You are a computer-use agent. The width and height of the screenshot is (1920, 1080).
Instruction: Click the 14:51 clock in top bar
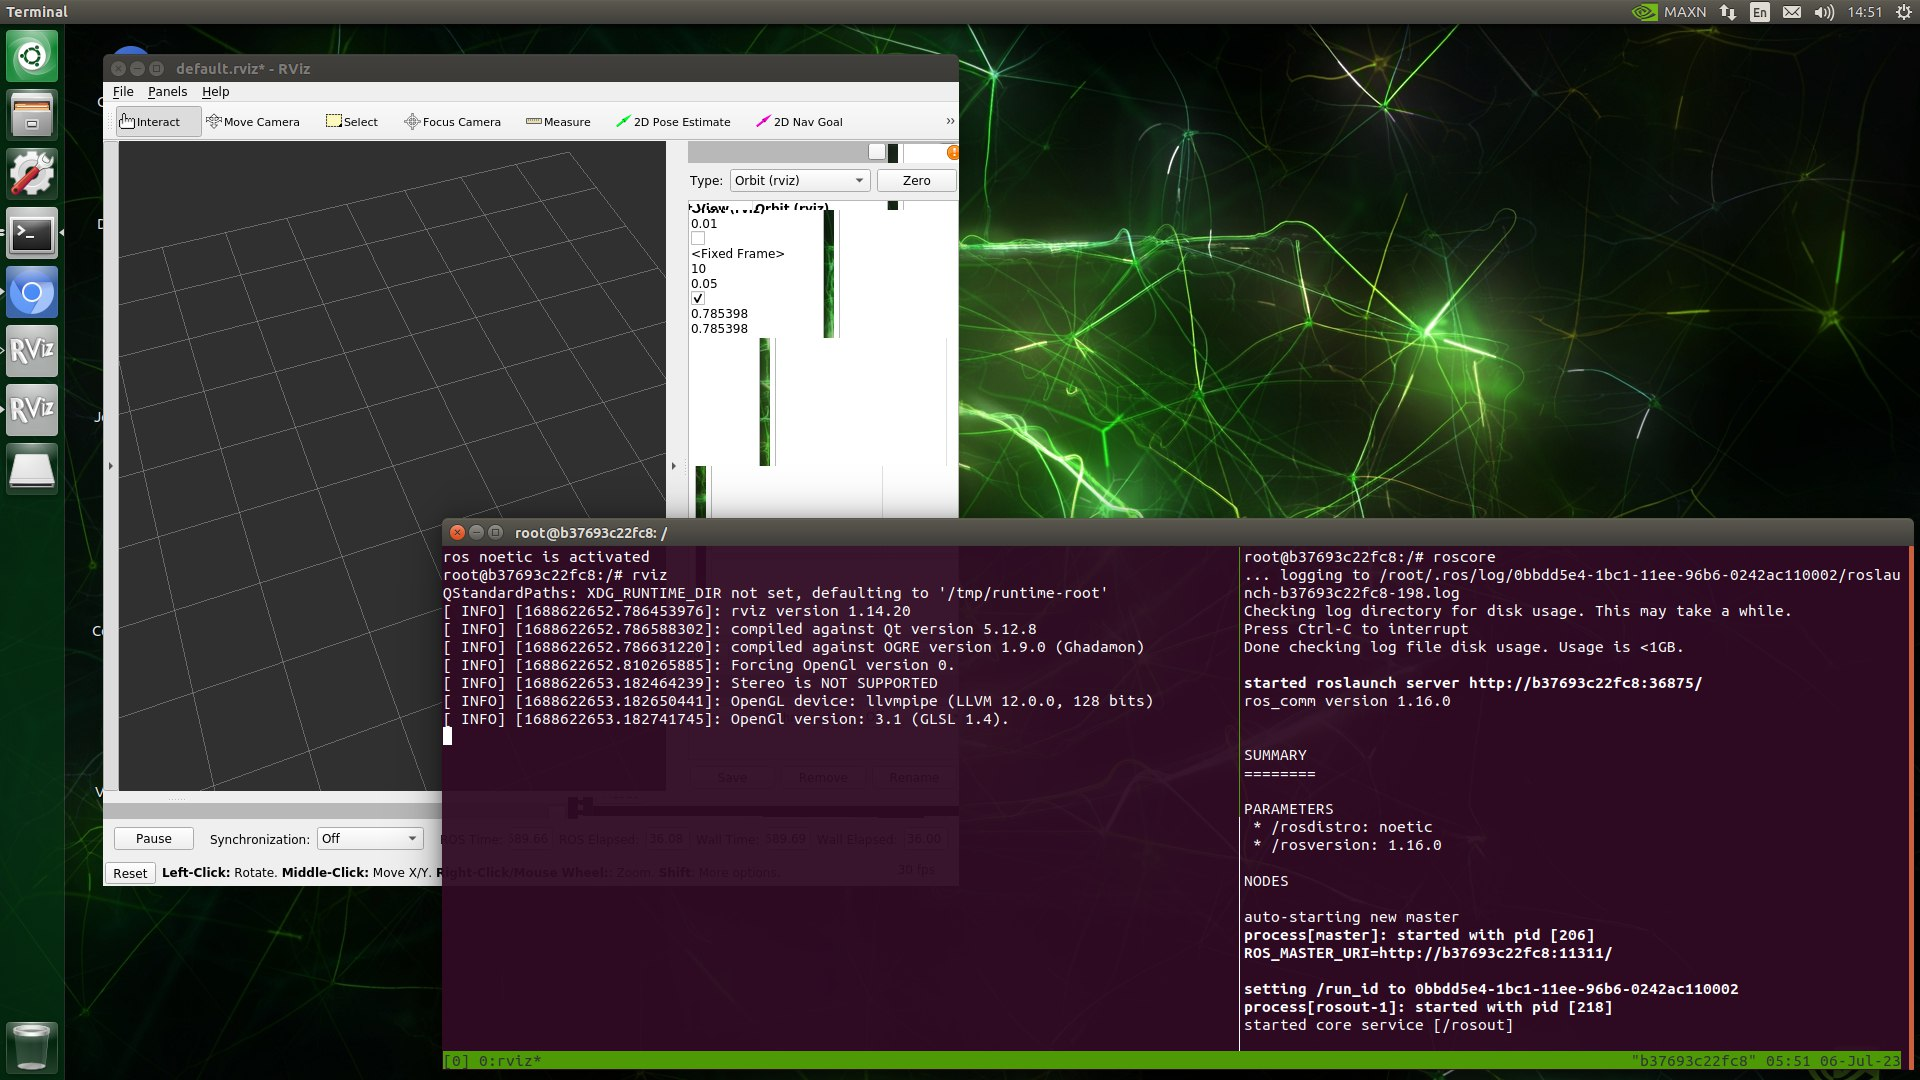pyautogui.click(x=1865, y=12)
